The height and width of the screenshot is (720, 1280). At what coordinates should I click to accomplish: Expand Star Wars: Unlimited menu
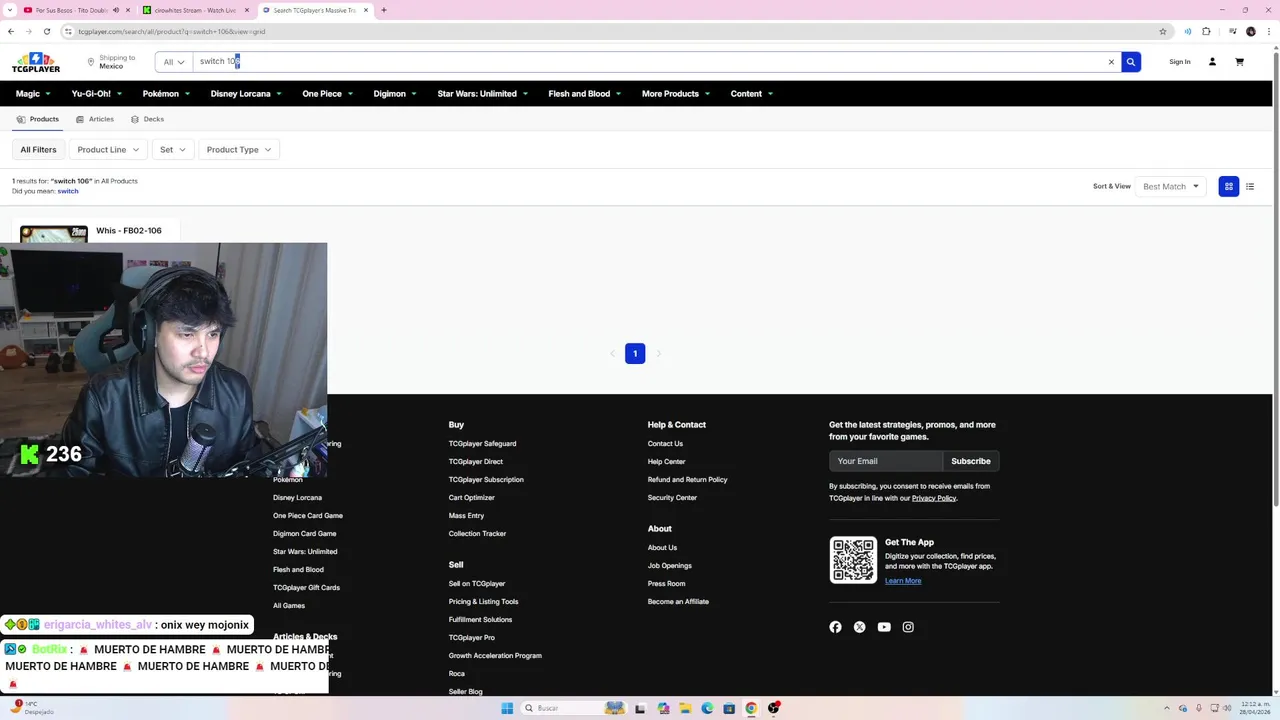483,94
